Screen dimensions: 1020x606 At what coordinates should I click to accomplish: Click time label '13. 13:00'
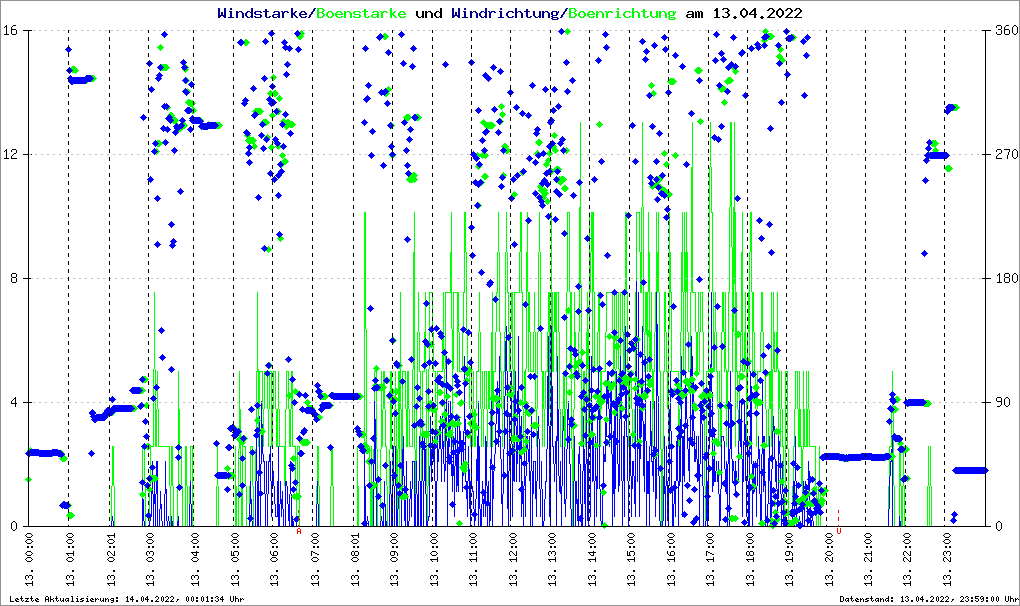(552, 559)
